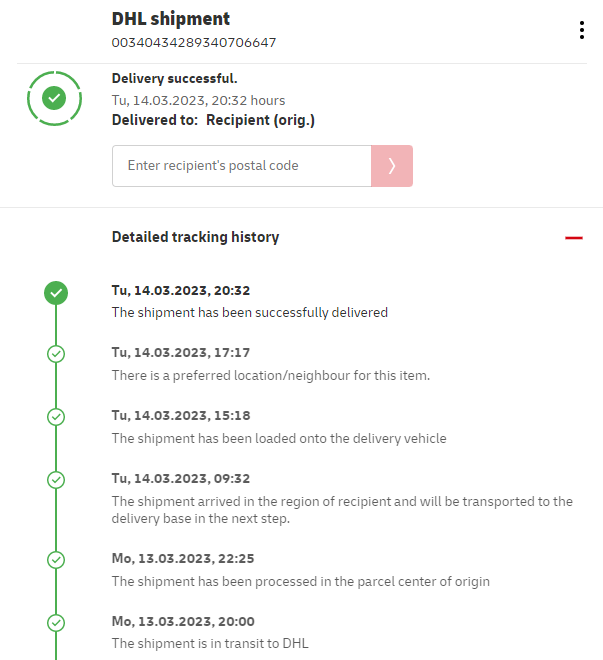This screenshot has width=603, height=660.
Task: Click the 'processed in the parcel center' entry
Action: tap(300, 581)
